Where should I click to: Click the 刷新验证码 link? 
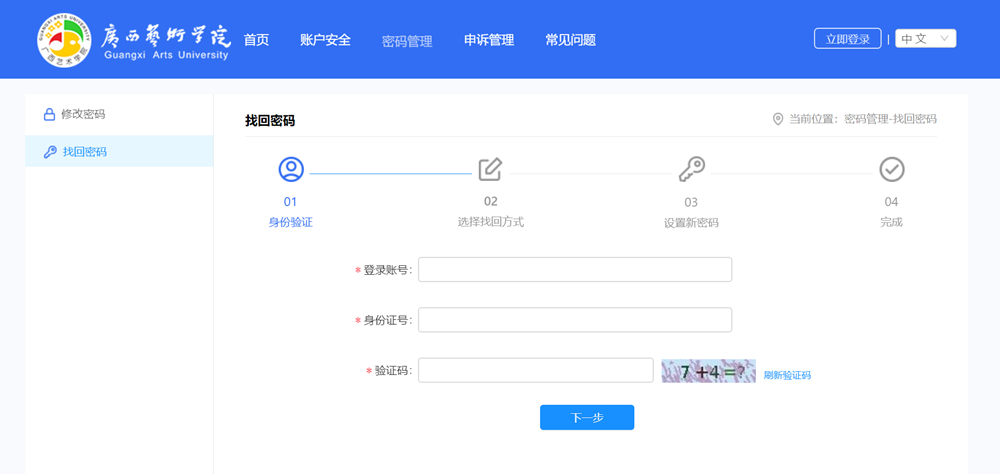click(x=787, y=375)
